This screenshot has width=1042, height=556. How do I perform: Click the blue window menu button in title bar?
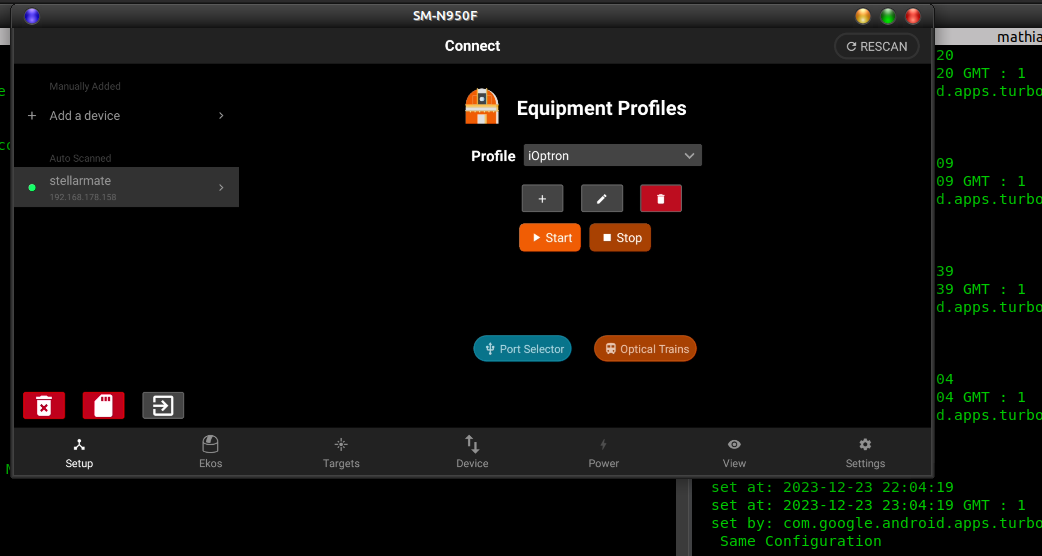tap(32, 16)
